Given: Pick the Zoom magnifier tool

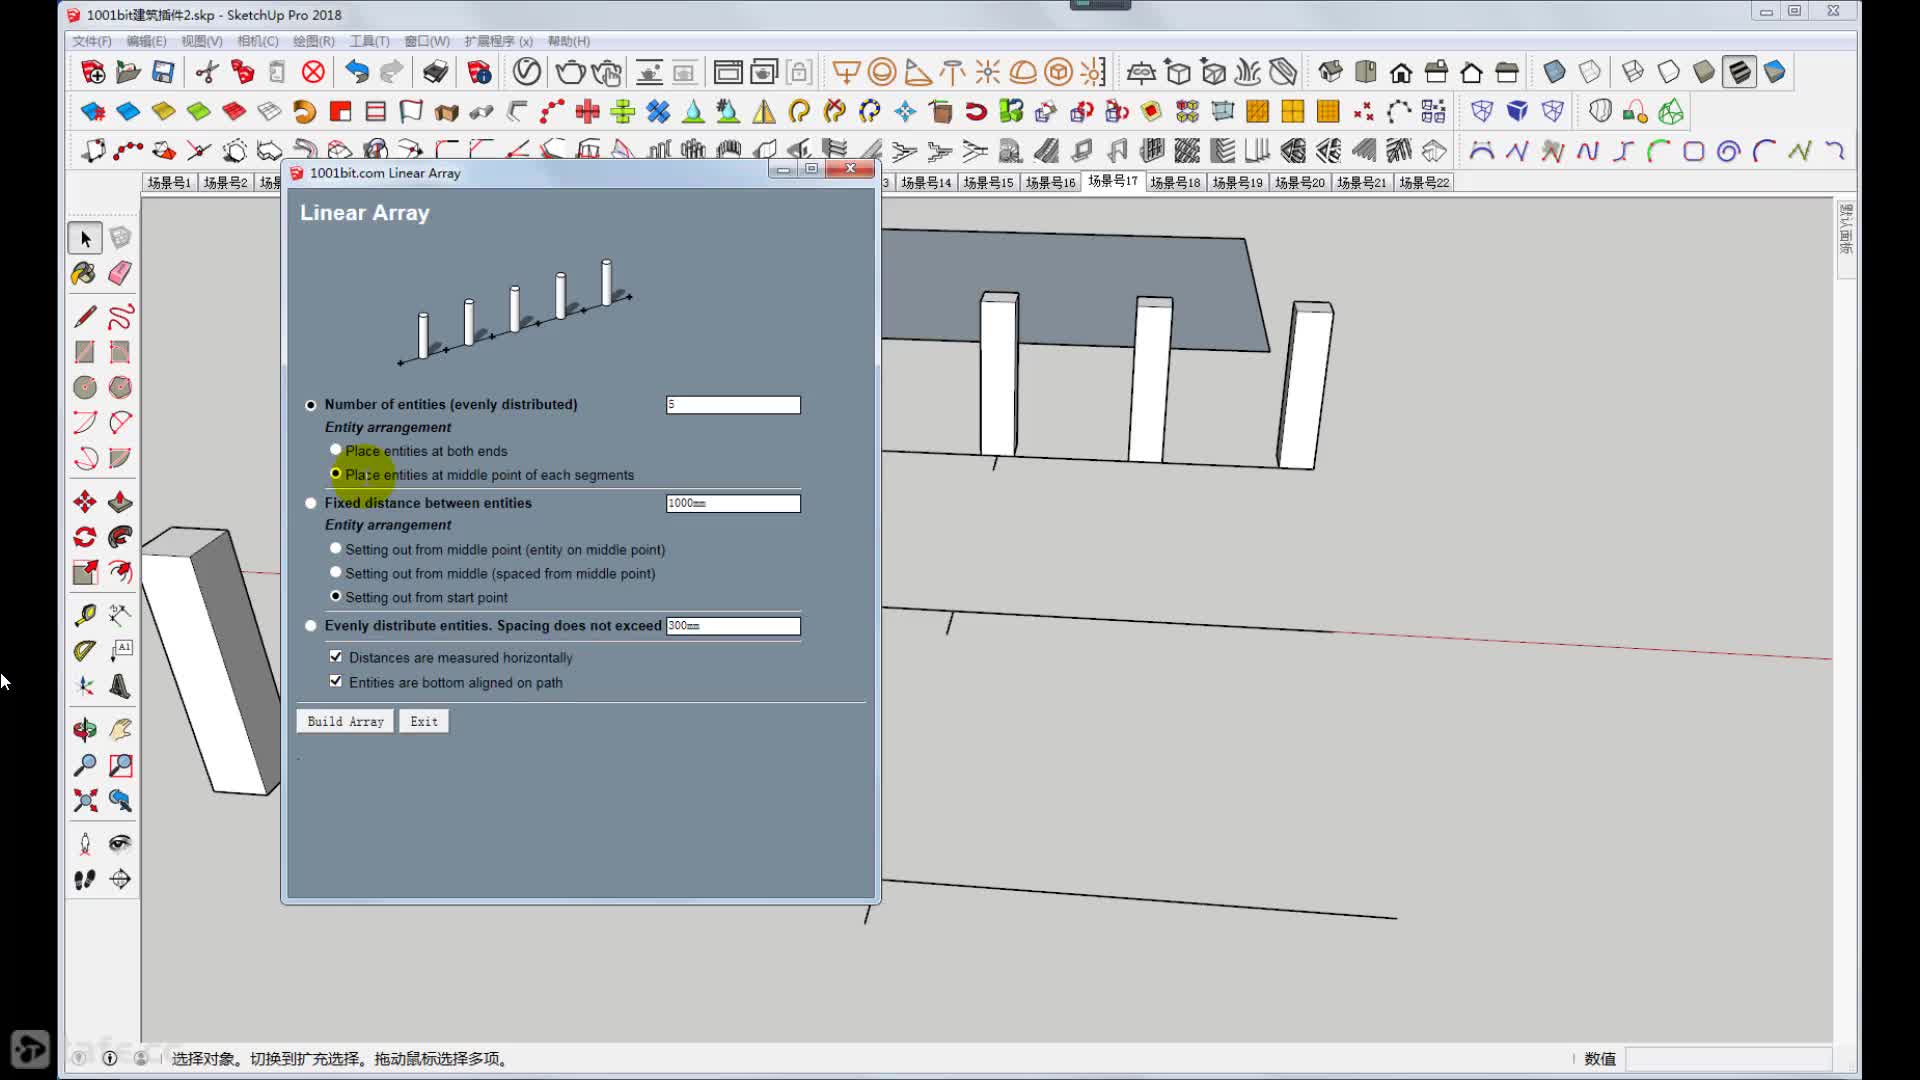Looking at the screenshot, I should (x=85, y=765).
